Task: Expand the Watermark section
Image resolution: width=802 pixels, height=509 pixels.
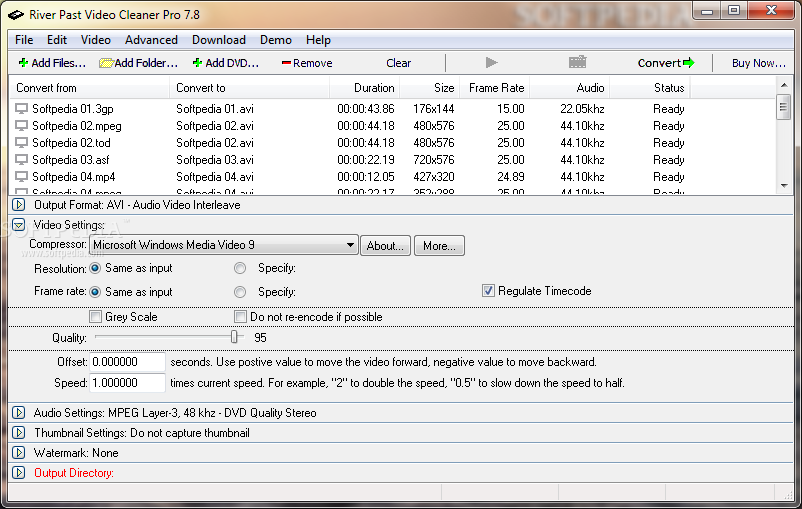Action: coord(19,453)
